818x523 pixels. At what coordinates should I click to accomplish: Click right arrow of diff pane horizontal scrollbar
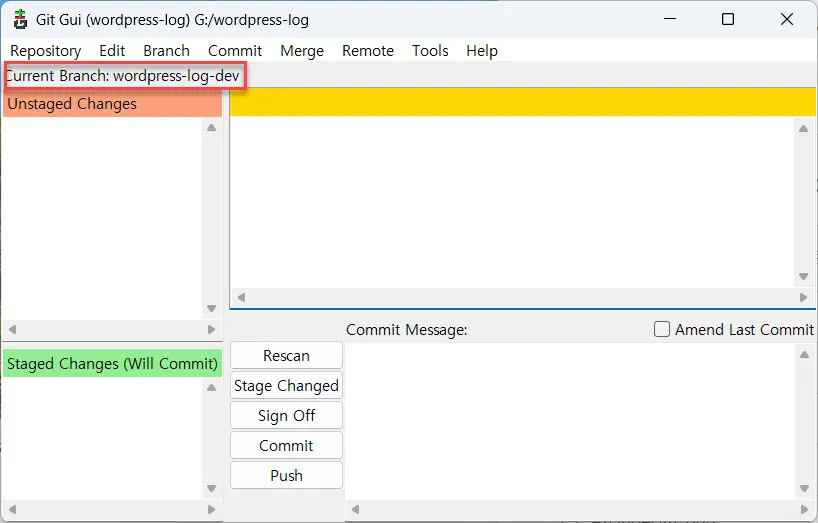(803, 297)
